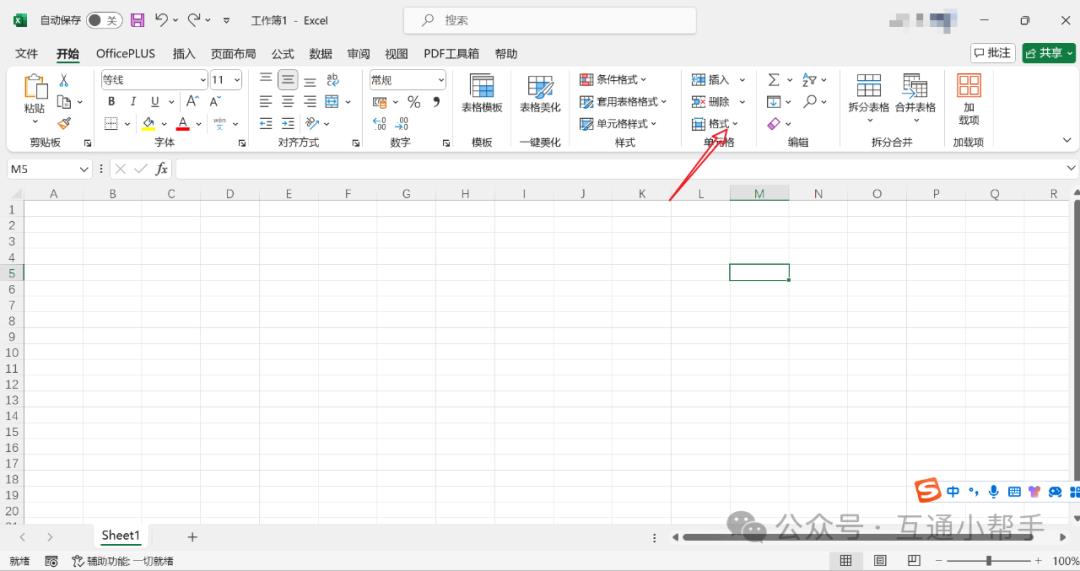Apply Bold formatting
This screenshot has height=571, width=1080.
pos(111,101)
